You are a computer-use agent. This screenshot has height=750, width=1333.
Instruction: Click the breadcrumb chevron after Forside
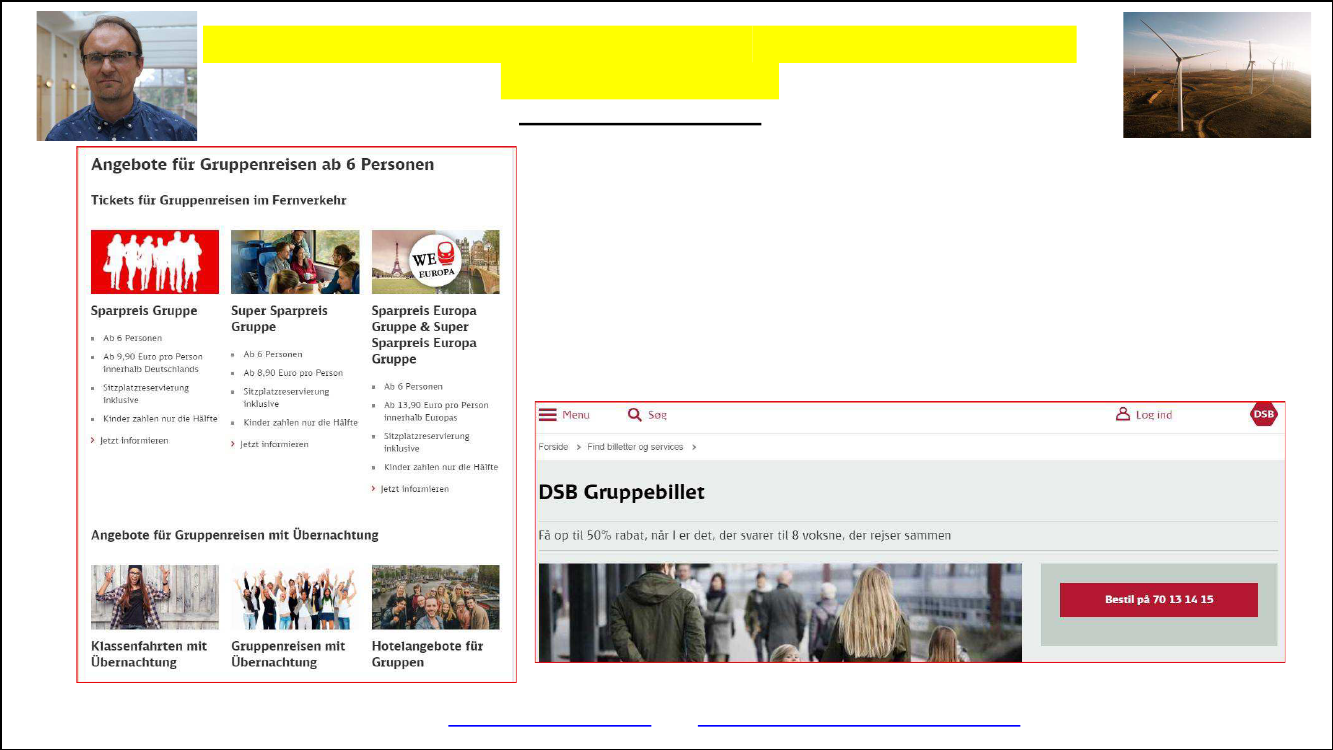[x=578, y=447]
